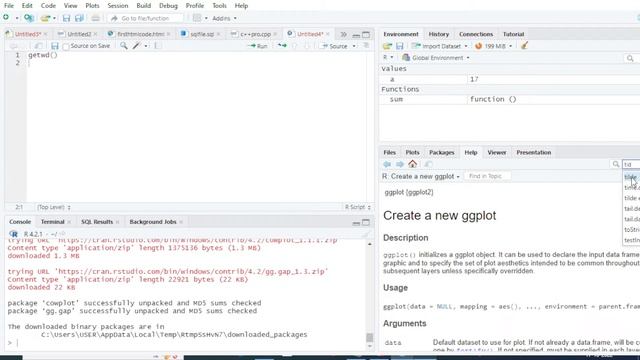
Task: Load workspace in Environment pane
Action: pyautogui.click(x=387, y=46)
